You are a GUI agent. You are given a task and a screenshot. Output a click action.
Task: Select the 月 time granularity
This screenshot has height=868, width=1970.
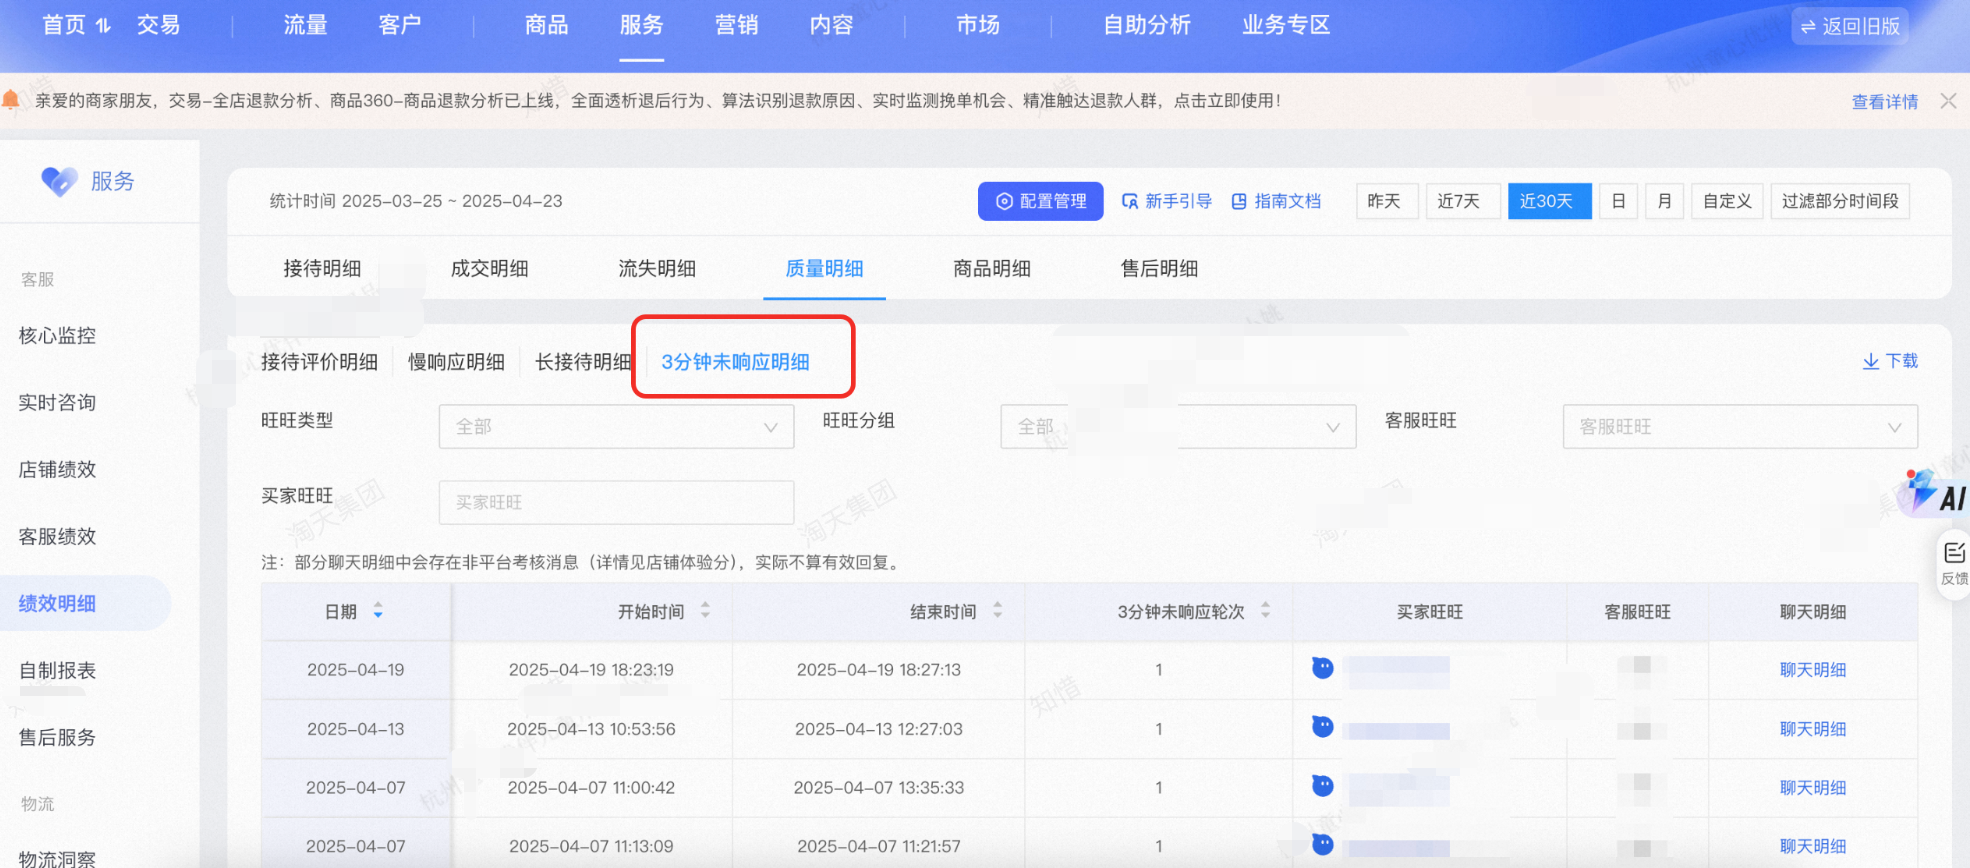click(1665, 201)
